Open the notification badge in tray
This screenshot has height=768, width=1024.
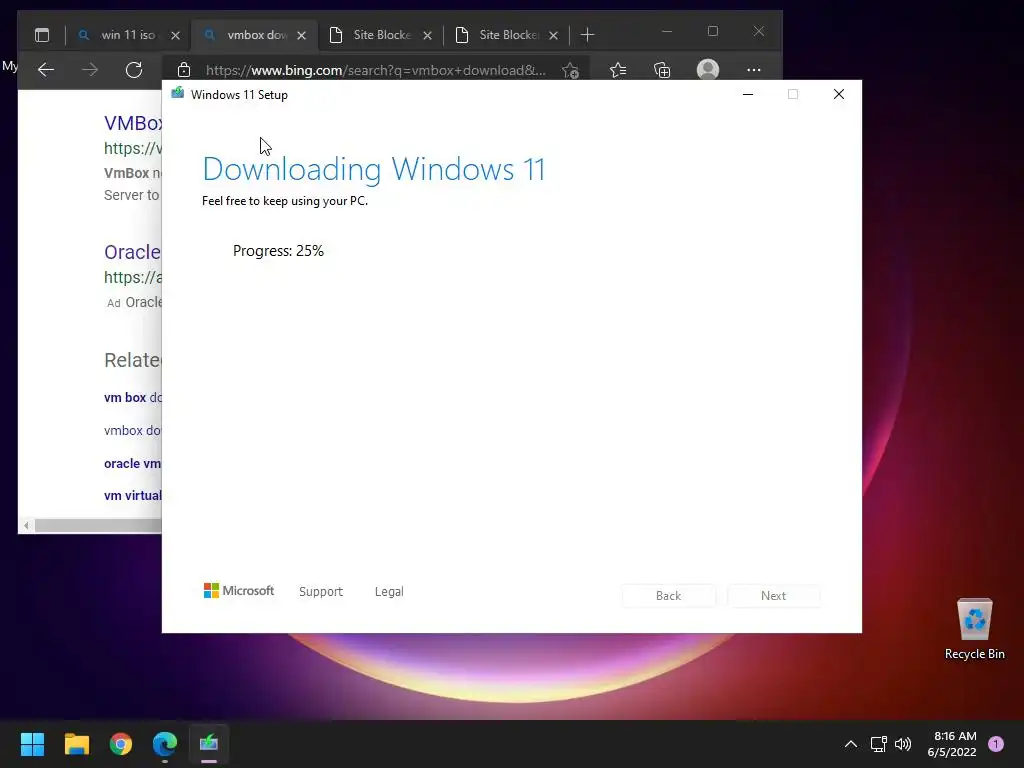996,744
